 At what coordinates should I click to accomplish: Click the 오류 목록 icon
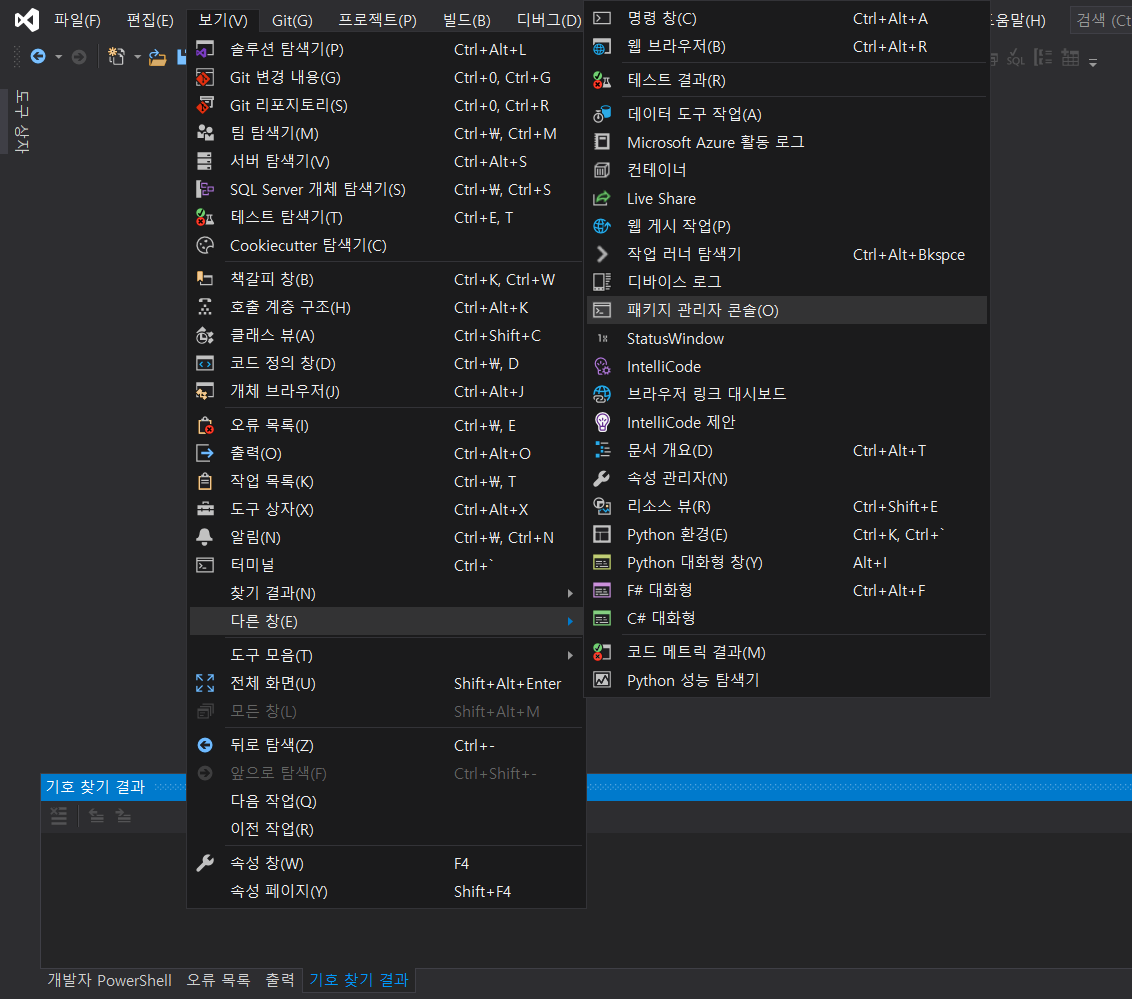click(205, 426)
